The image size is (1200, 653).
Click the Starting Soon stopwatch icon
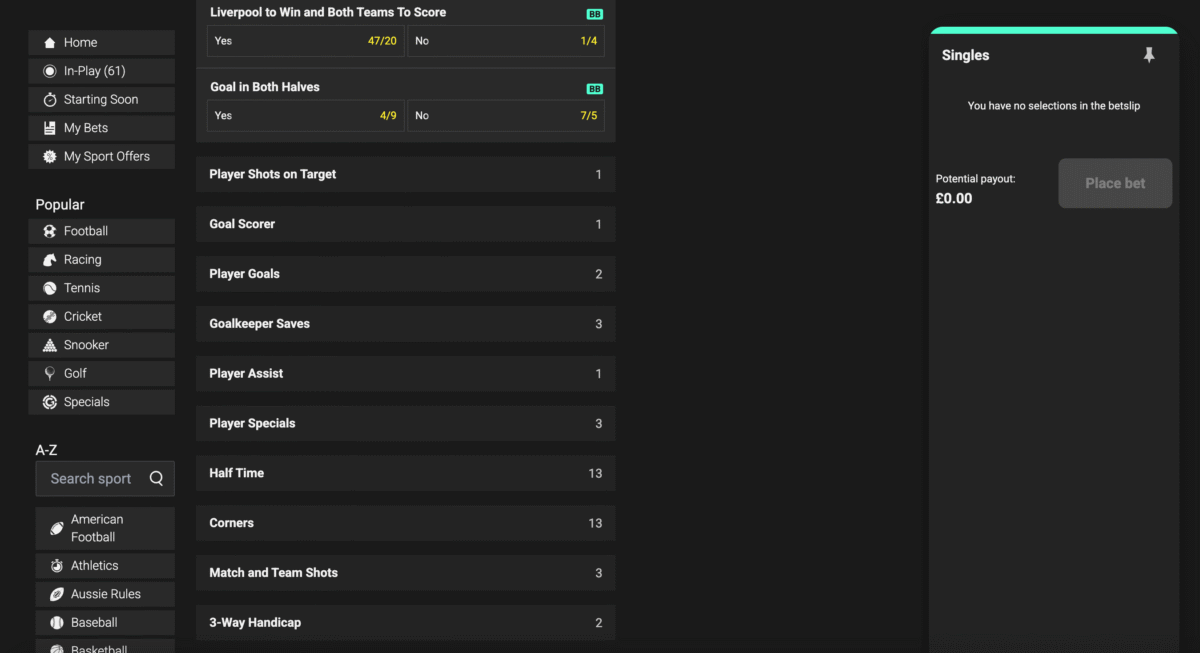[50, 100]
